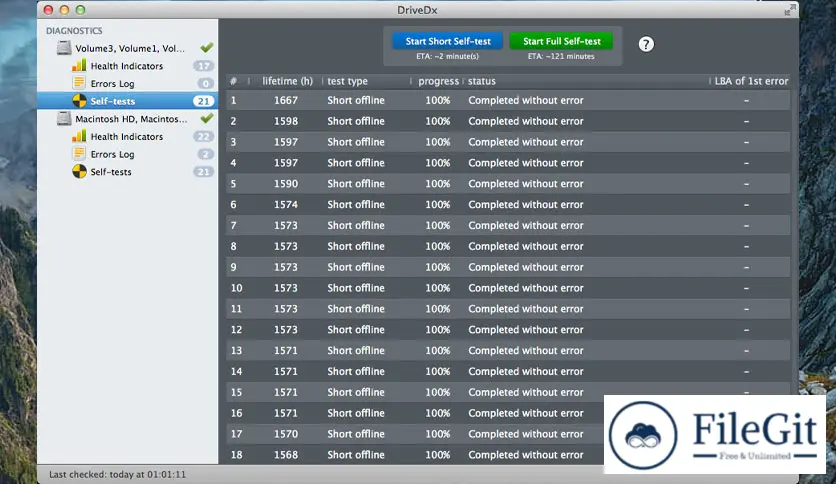Sort by test type column header
836x484 pixels.
point(347,81)
